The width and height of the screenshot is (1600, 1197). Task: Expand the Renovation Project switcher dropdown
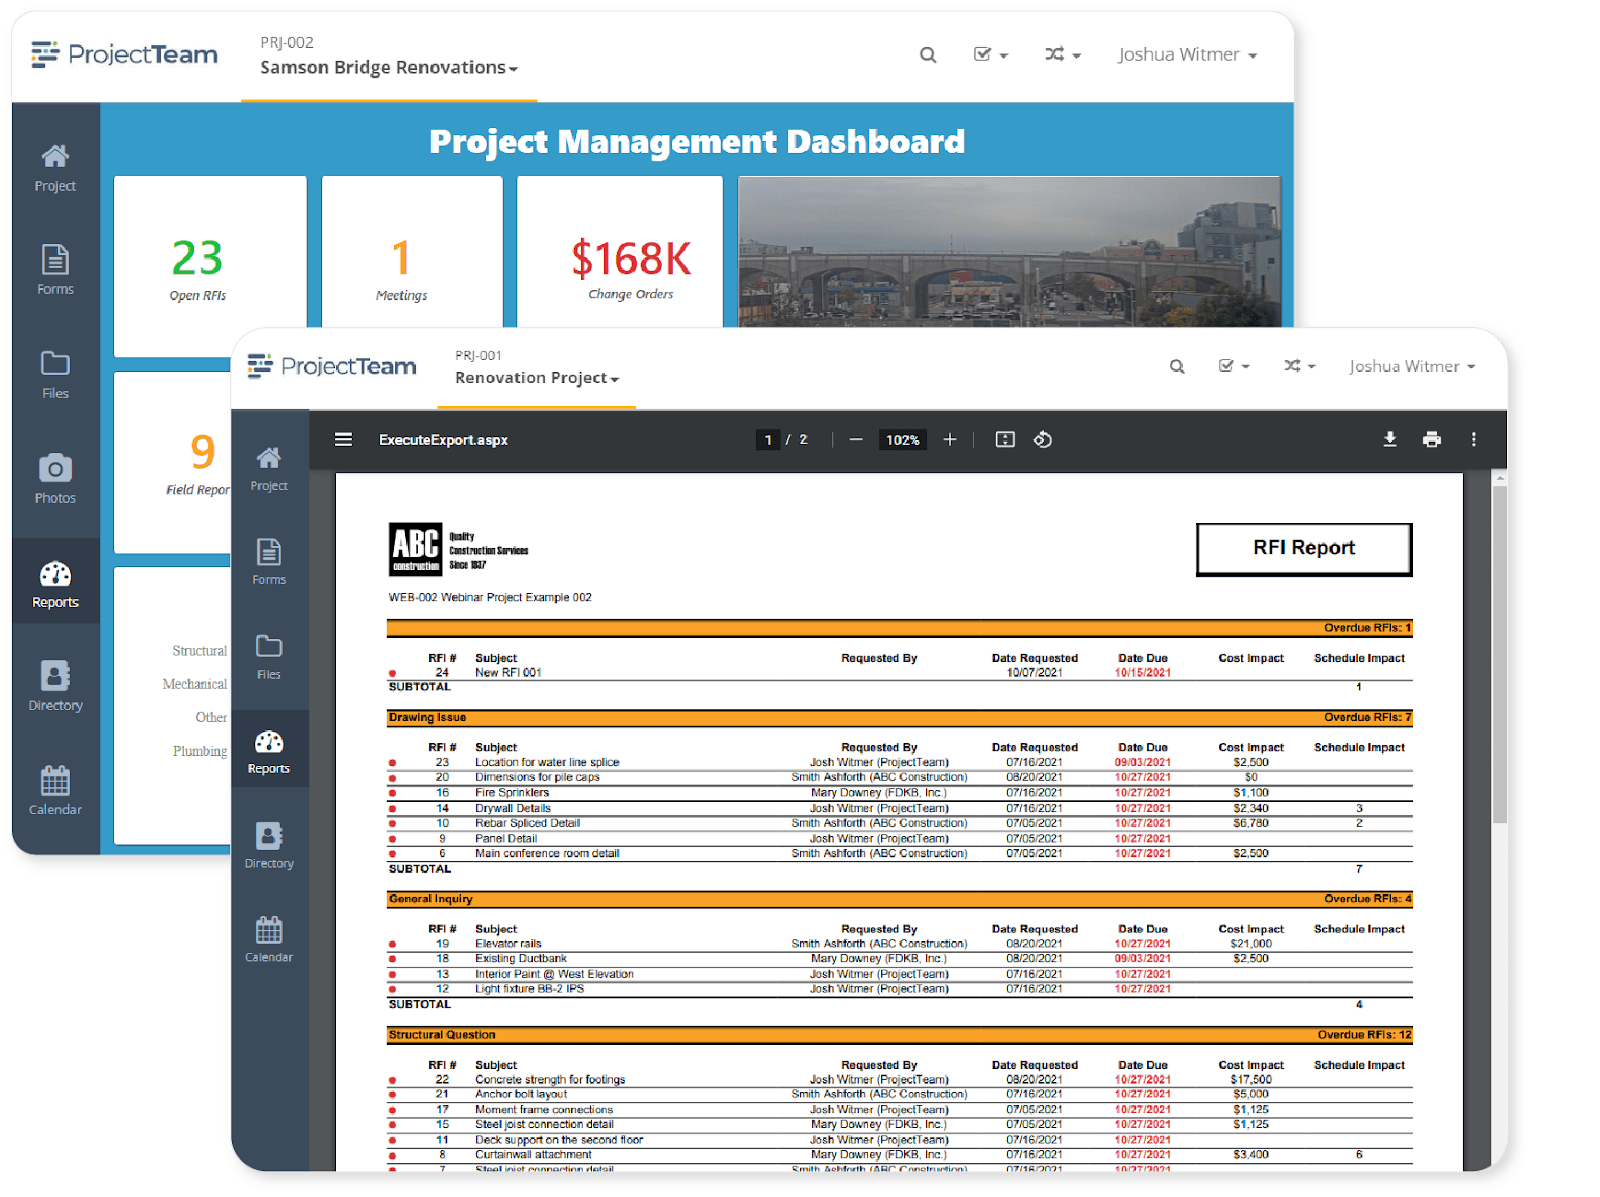coord(536,378)
